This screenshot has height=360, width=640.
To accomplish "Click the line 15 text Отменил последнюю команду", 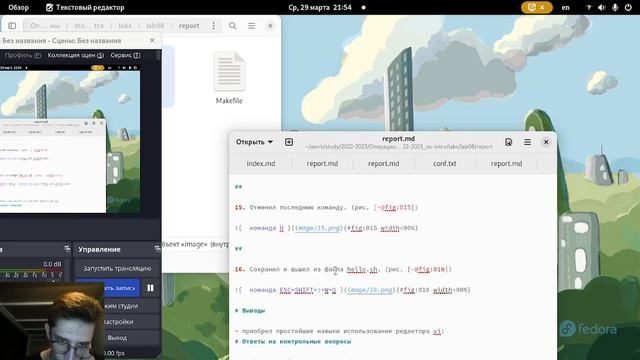I will pyautogui.click(x=298, y=207).
